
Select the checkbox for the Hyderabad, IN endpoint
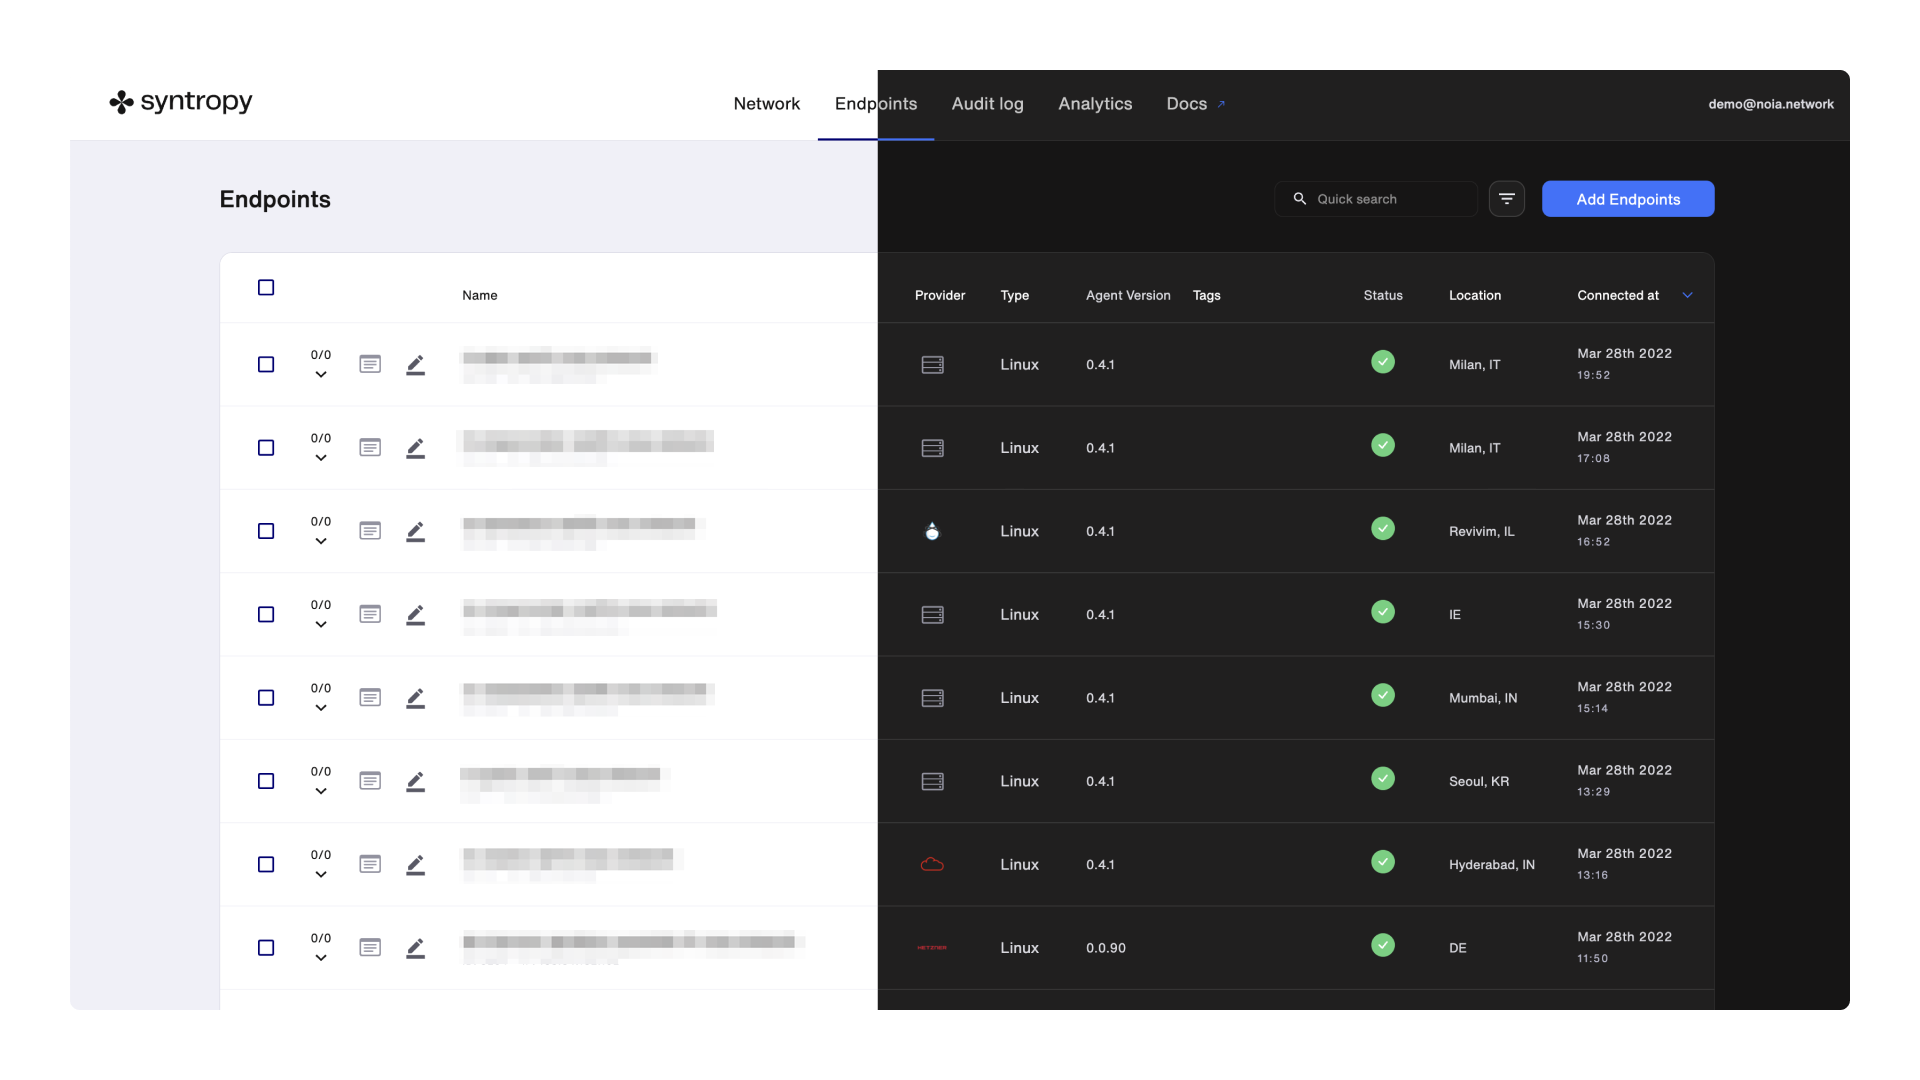(x=266, y=864)
